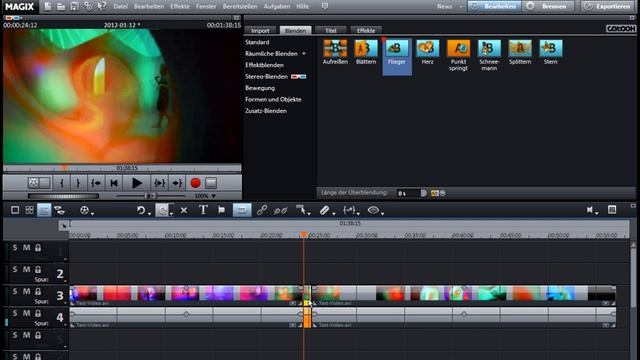The height and width of the screenshot is (360, 640).
Task: Click the new project file icon
Action: coord(48,6)
